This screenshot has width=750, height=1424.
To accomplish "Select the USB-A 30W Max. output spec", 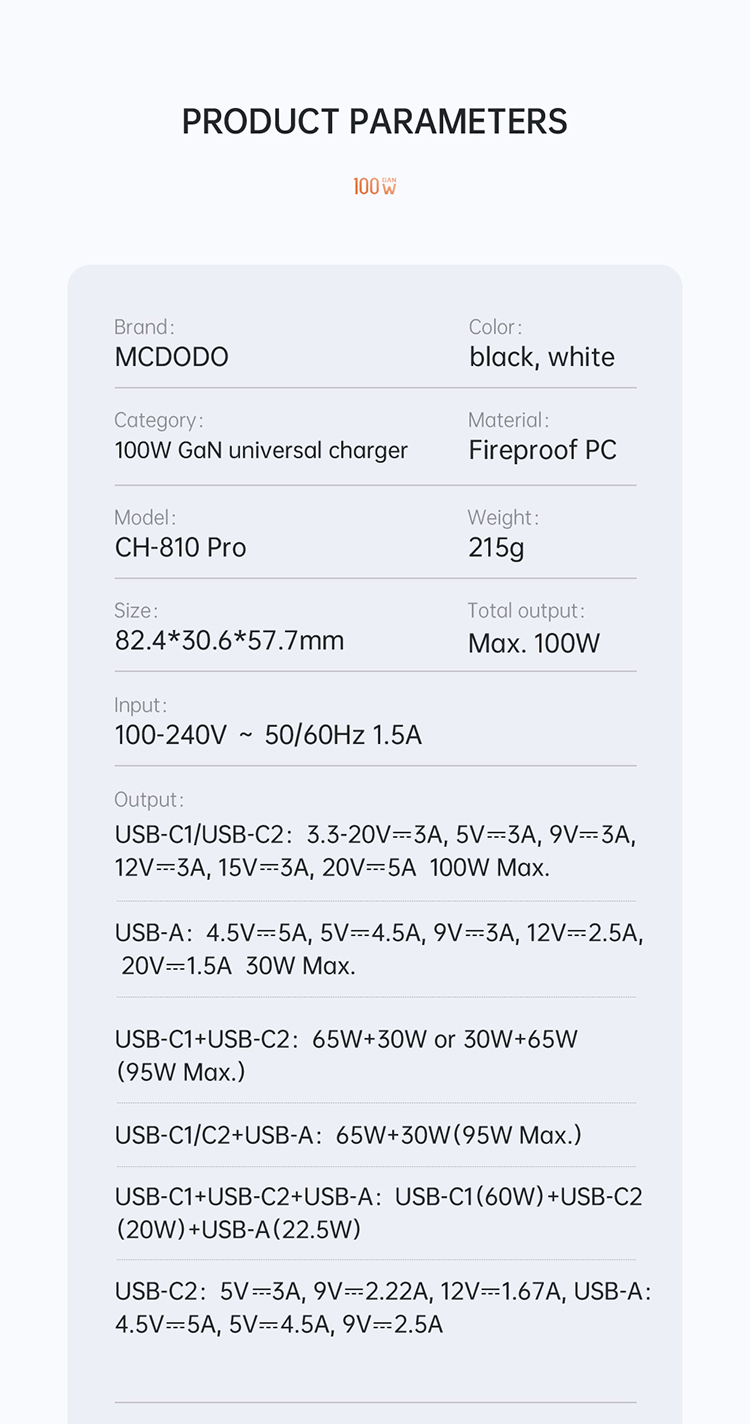I will (378, 949).
